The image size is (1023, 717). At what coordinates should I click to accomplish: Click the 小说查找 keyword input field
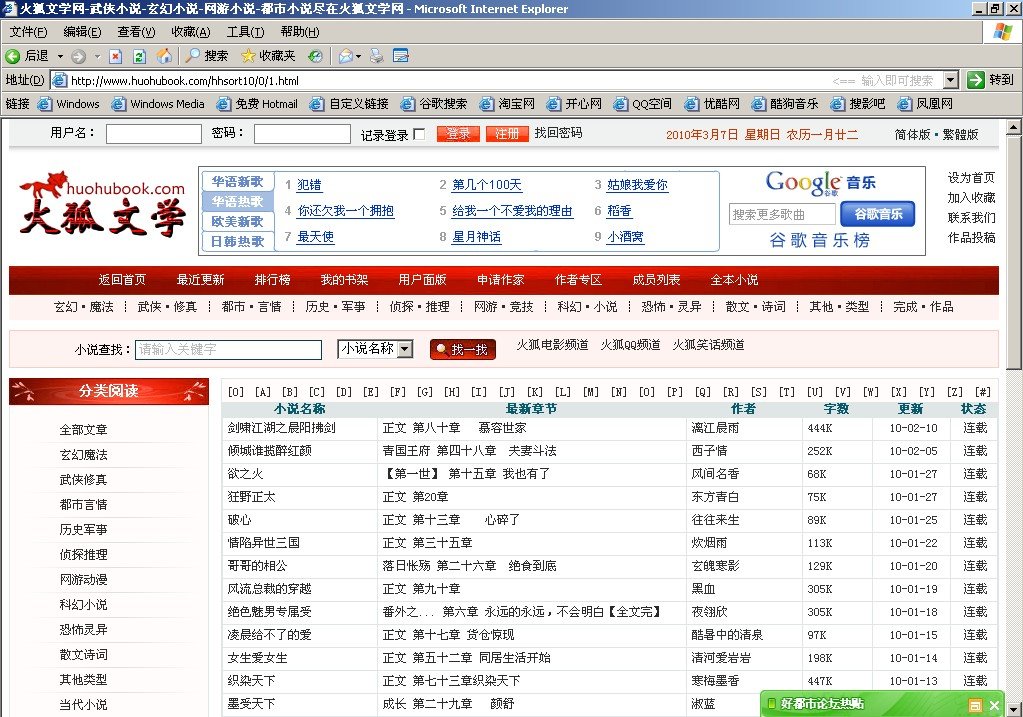tap(228, 350)
